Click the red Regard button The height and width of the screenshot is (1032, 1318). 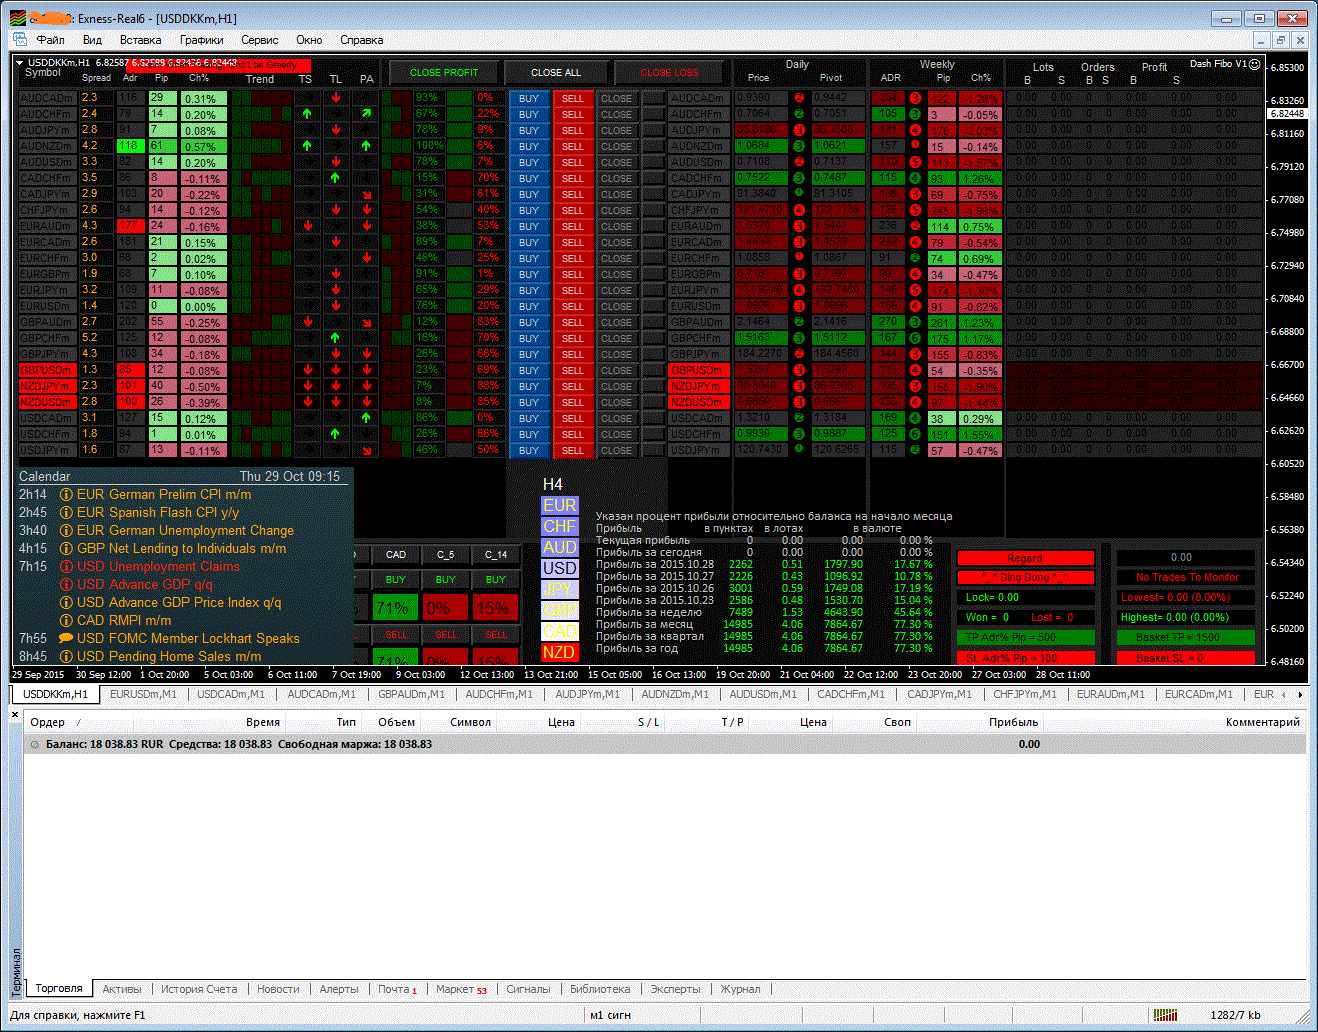pyautogui.click(x=1025, y=558)
